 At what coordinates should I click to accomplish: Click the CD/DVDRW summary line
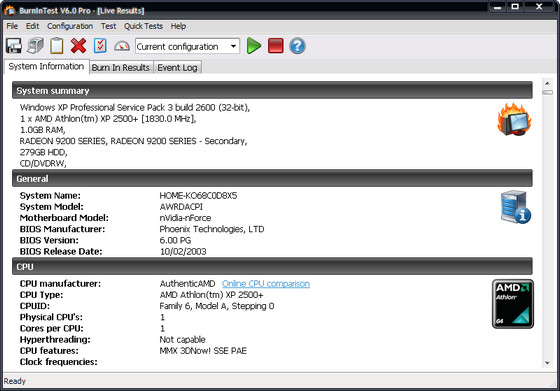[x=43, y=164]
